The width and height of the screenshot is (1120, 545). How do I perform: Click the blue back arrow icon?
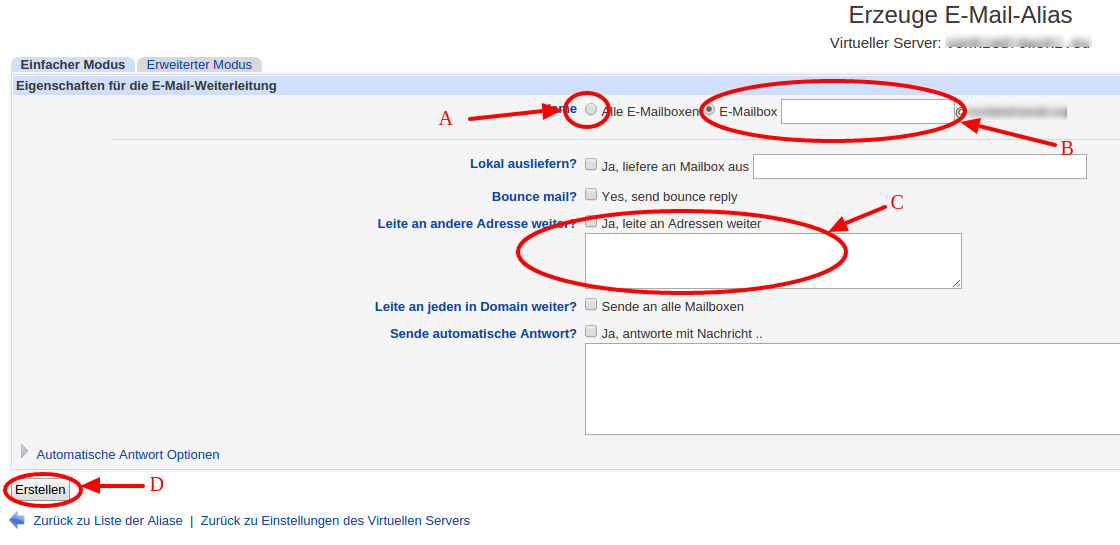click(17, 520)
